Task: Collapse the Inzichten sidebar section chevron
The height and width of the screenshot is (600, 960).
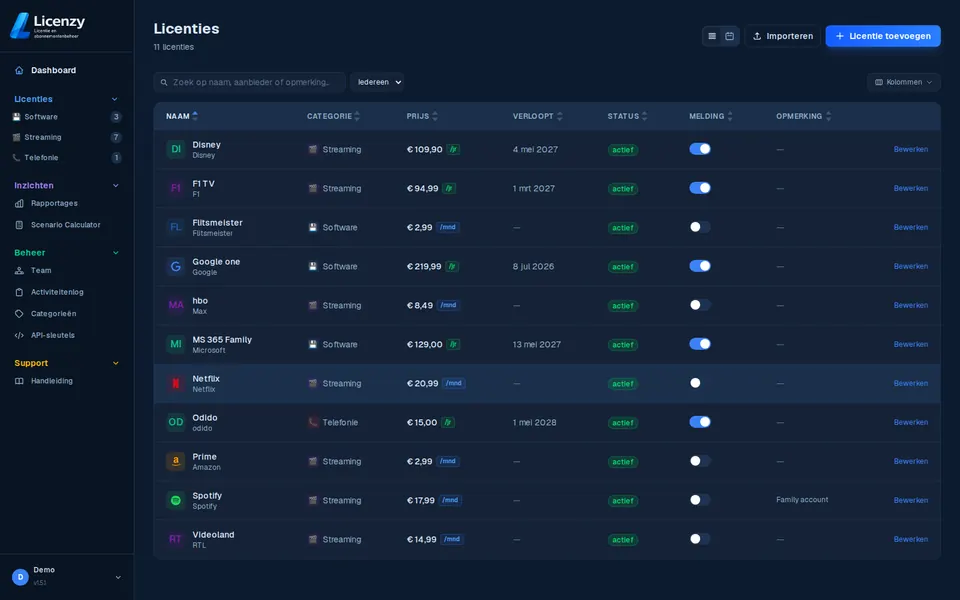Action: click(x=115, y=186)
